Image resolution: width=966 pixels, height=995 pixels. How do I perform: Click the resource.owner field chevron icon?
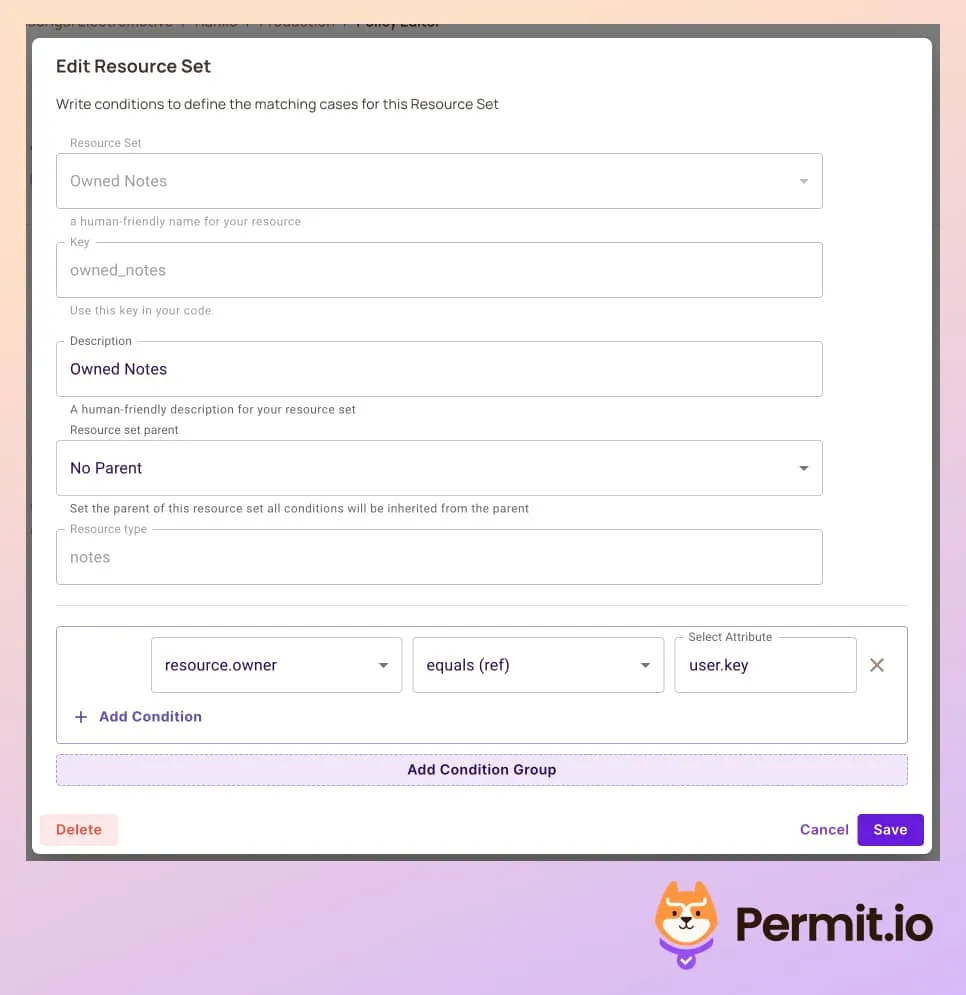click(383, 664)
